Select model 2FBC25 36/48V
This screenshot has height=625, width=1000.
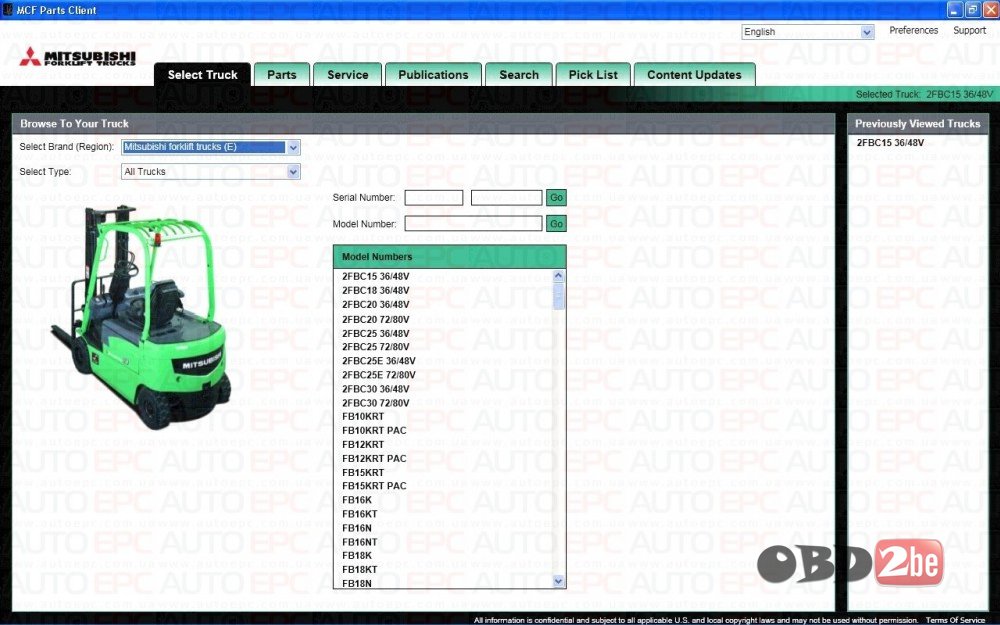point(376,334)
